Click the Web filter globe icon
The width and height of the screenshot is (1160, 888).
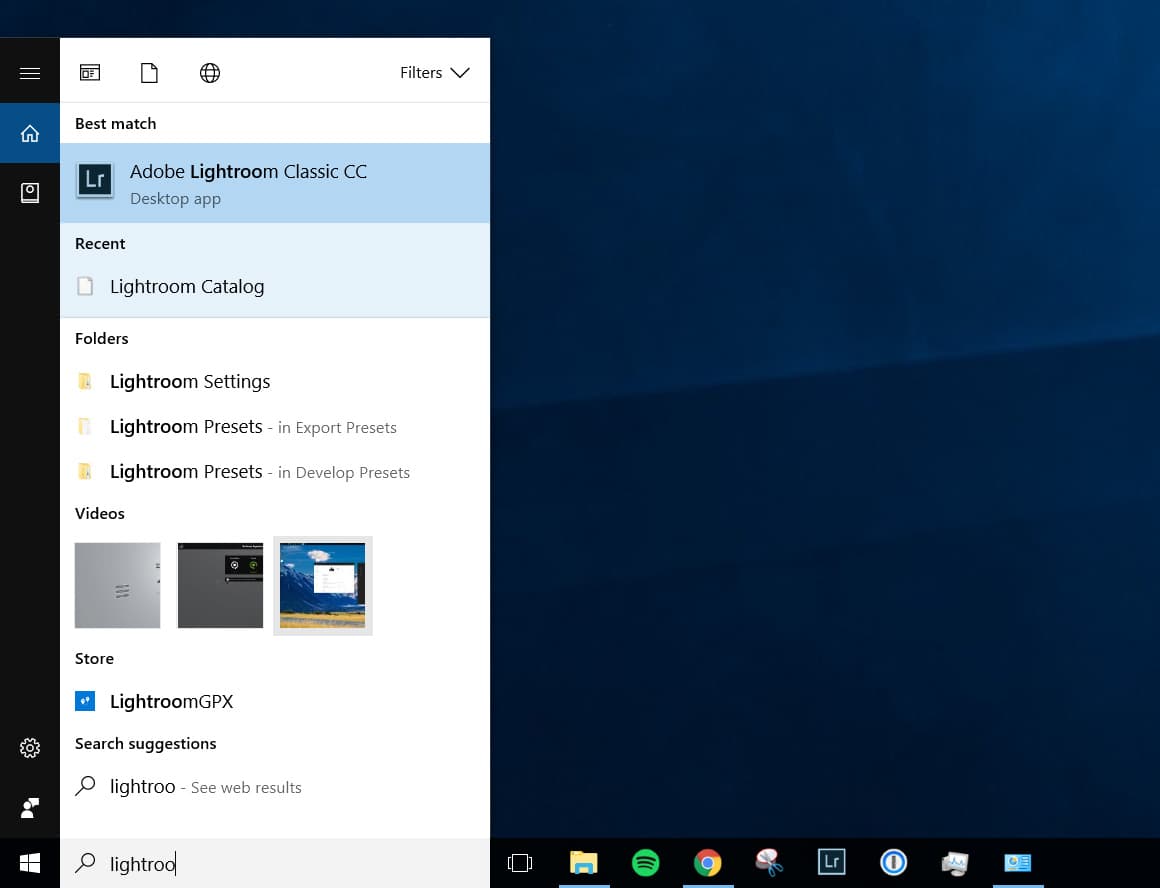click(210, 73)
